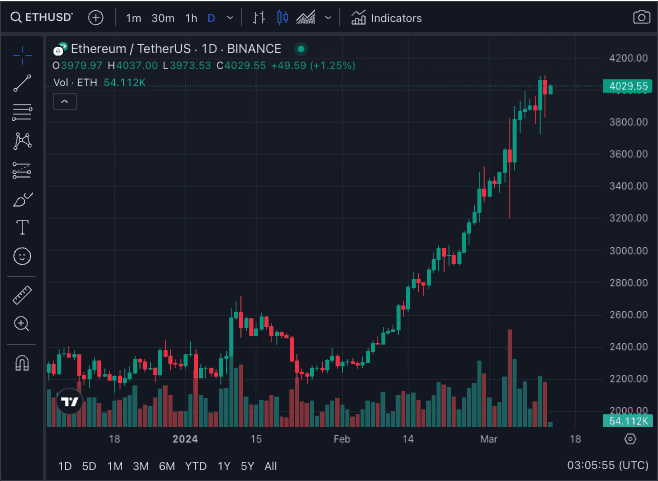Select the bars chart style icon

(259, 18)
